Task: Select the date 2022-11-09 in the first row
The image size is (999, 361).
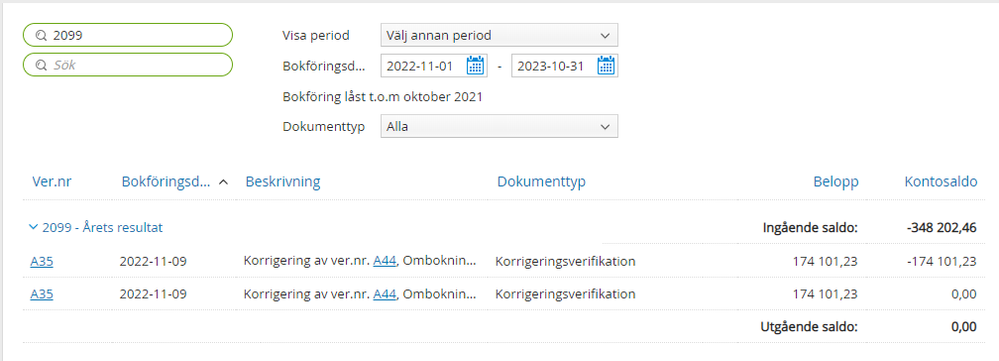Action: pyautogui.click(x=153, y=261)
